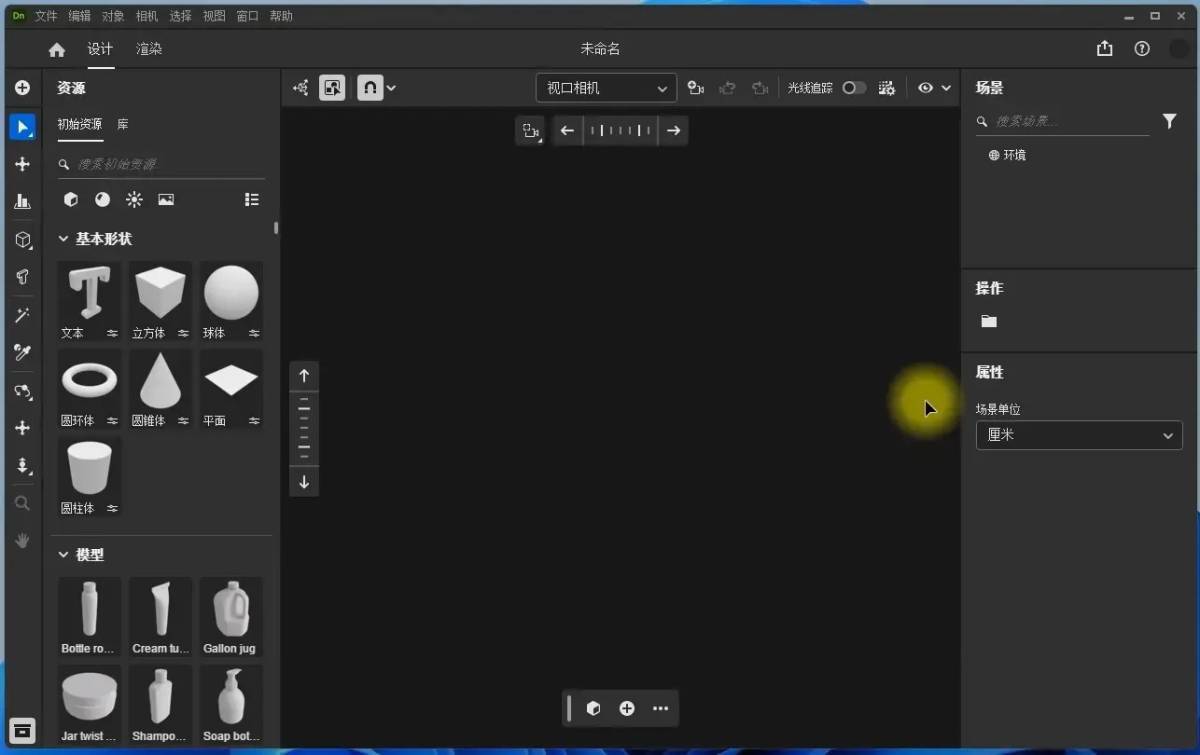Open the 编辑 menu
The image size is (1200, 755).
click(79, 16)
